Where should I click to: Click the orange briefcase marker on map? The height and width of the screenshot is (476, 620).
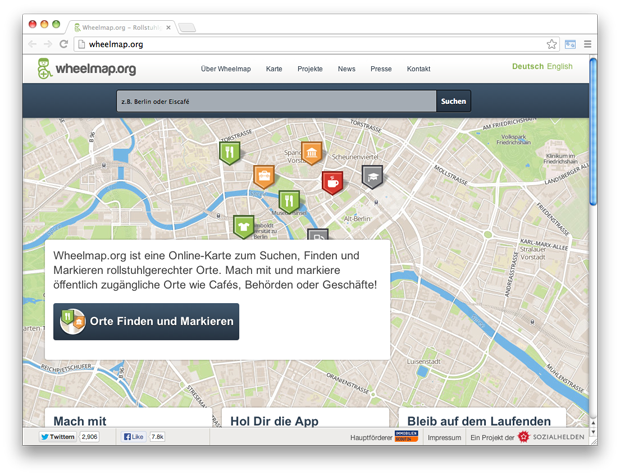(x=264, y=176)
